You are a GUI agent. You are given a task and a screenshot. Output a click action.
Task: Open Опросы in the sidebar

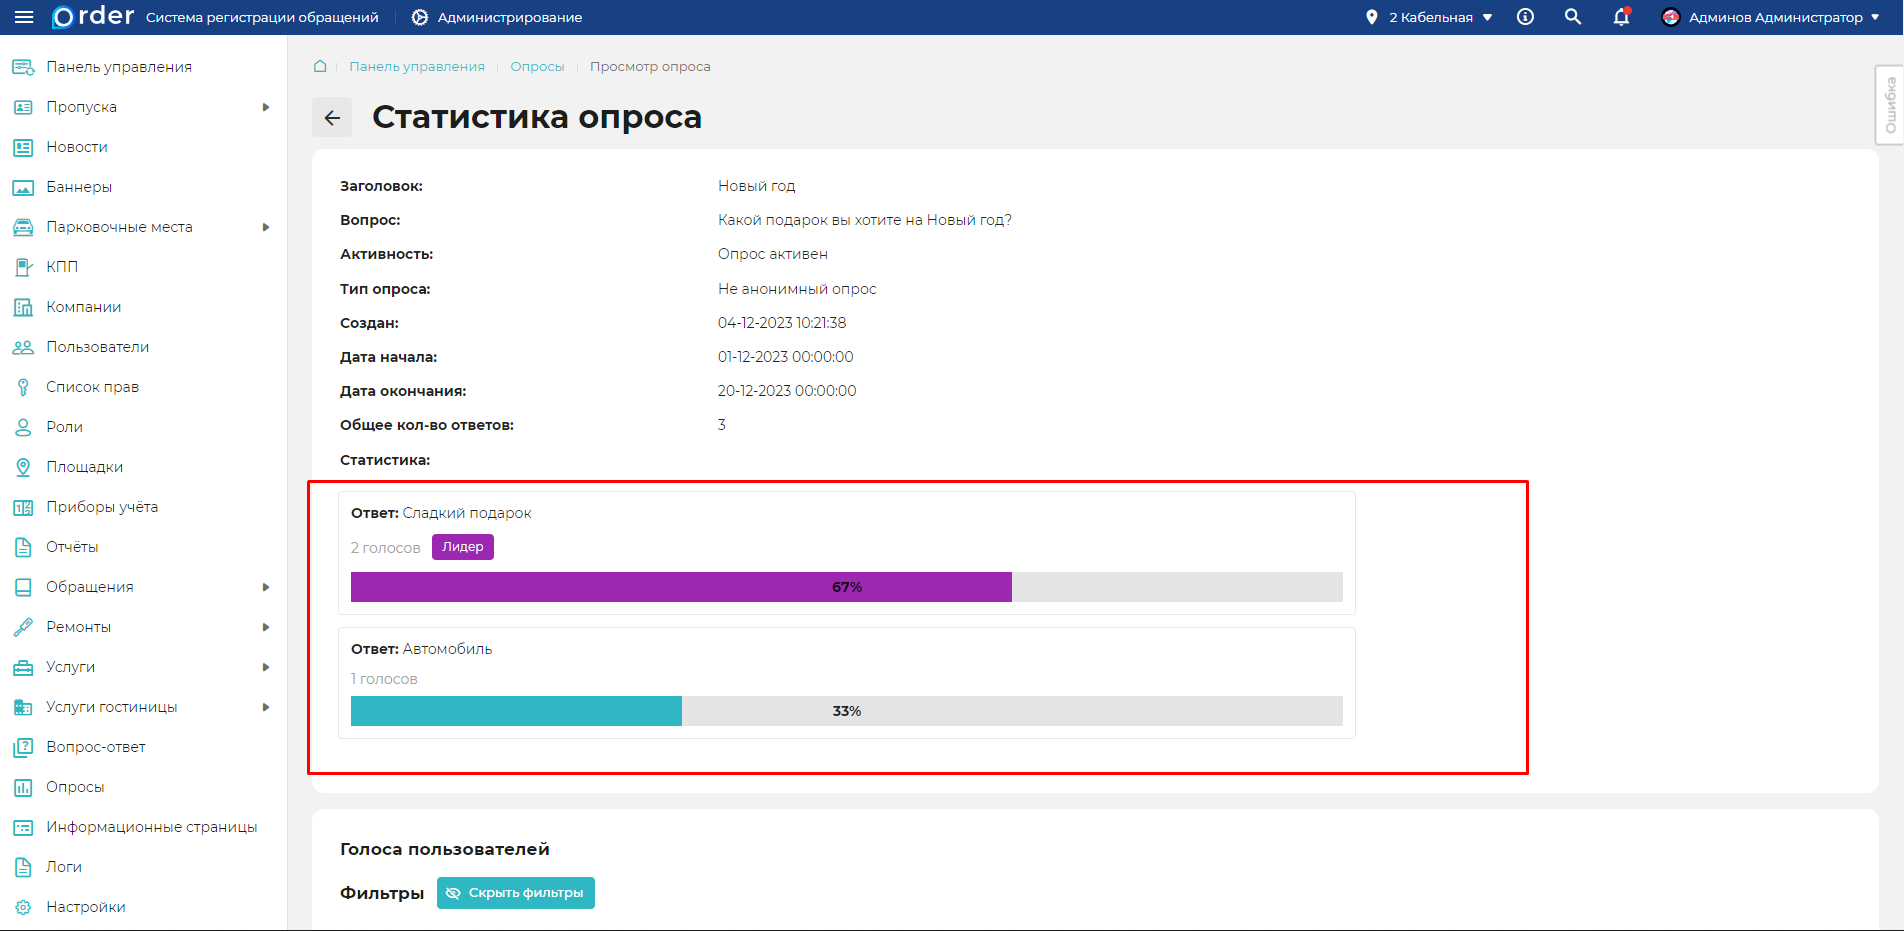pyautogui.click(x=75, y=787)
